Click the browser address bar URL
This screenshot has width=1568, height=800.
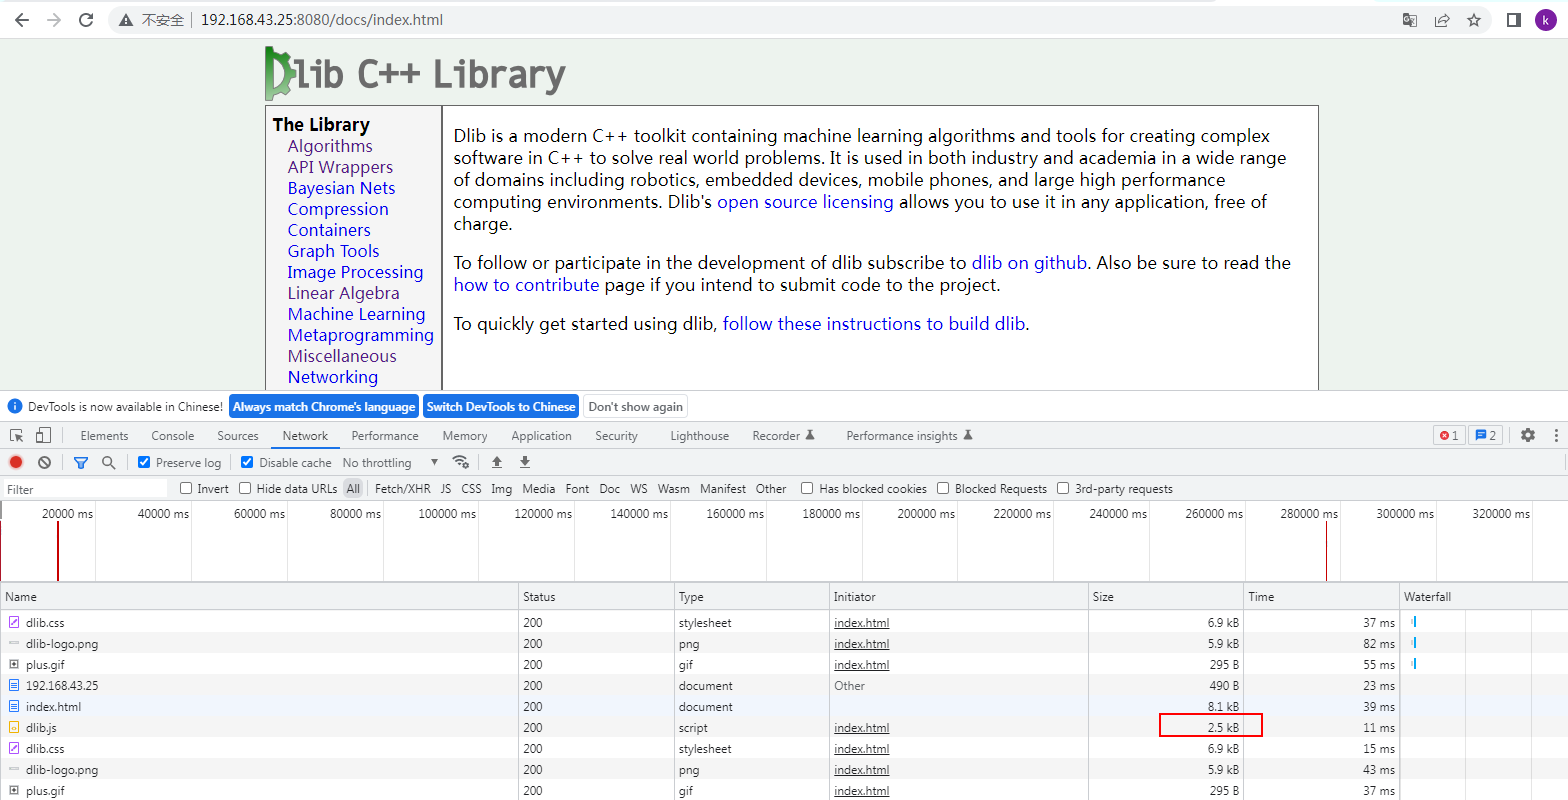322,20
